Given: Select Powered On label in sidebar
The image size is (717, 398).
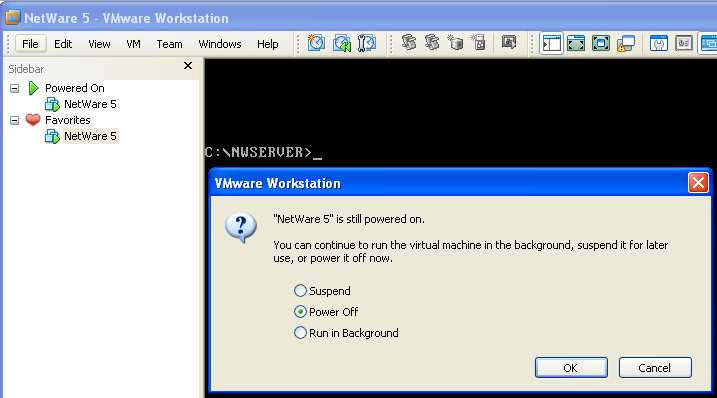Looking at the screenshot, I should pyautogui.click(x=75, y=88).
